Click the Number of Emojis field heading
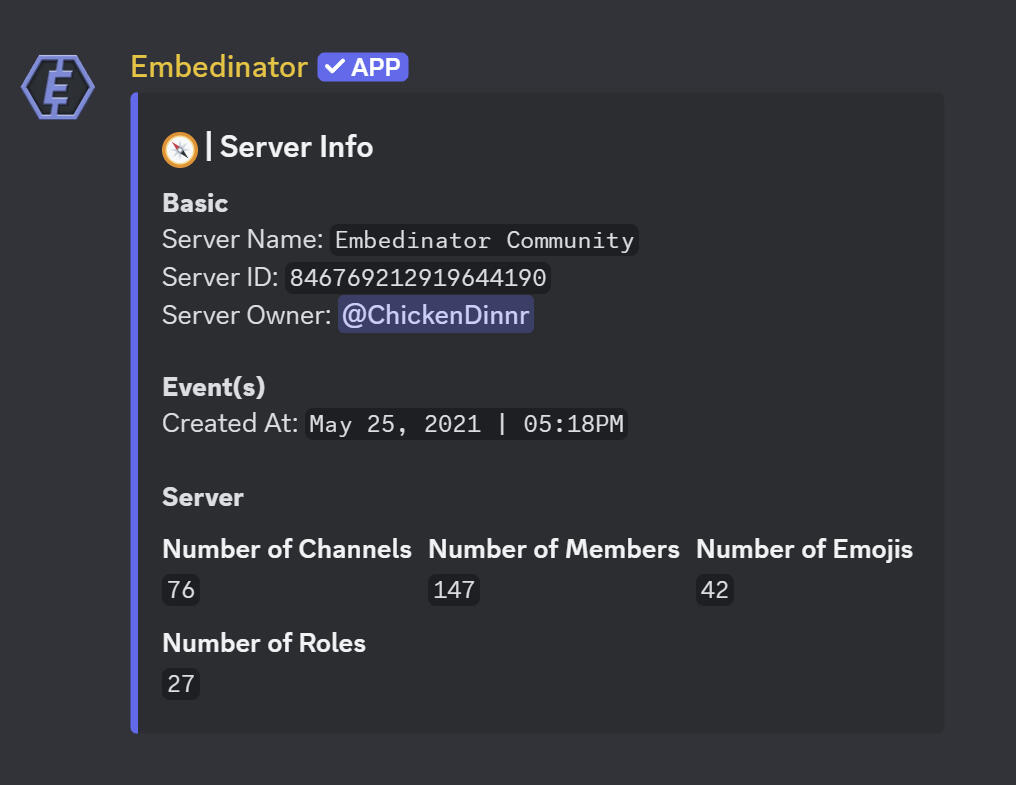This screenshot has width=1016, height=785. click(x=804, y=549)
